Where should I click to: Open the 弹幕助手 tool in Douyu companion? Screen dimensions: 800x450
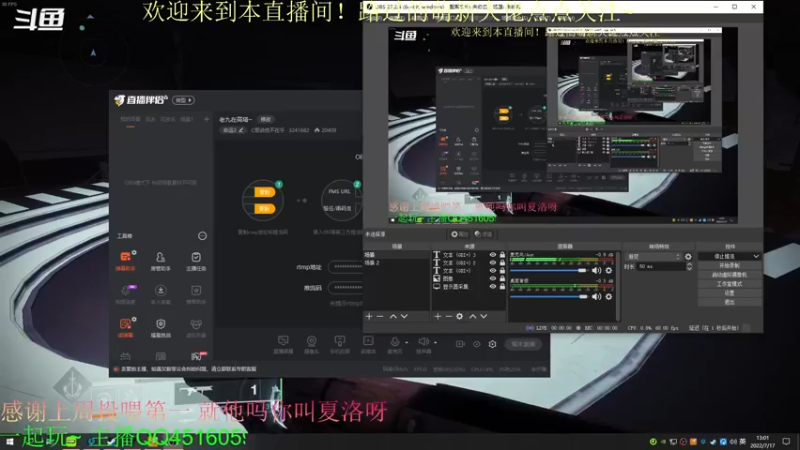(x=126, y=259)
